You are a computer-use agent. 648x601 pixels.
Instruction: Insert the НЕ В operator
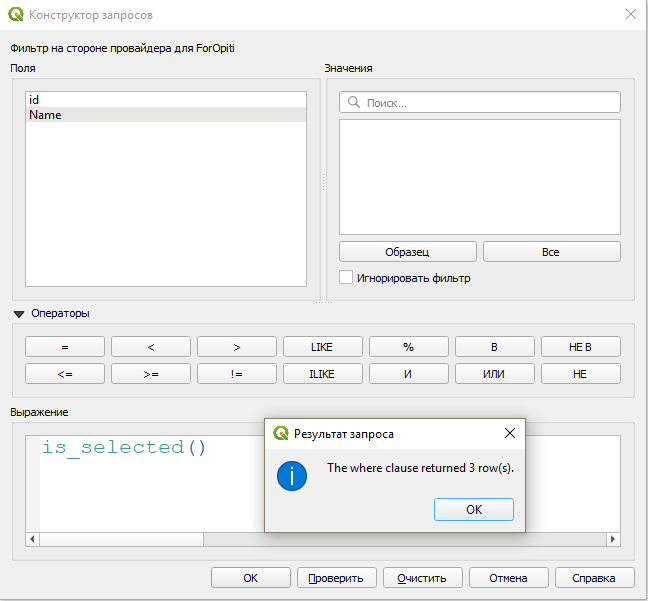tap(580, 347)
